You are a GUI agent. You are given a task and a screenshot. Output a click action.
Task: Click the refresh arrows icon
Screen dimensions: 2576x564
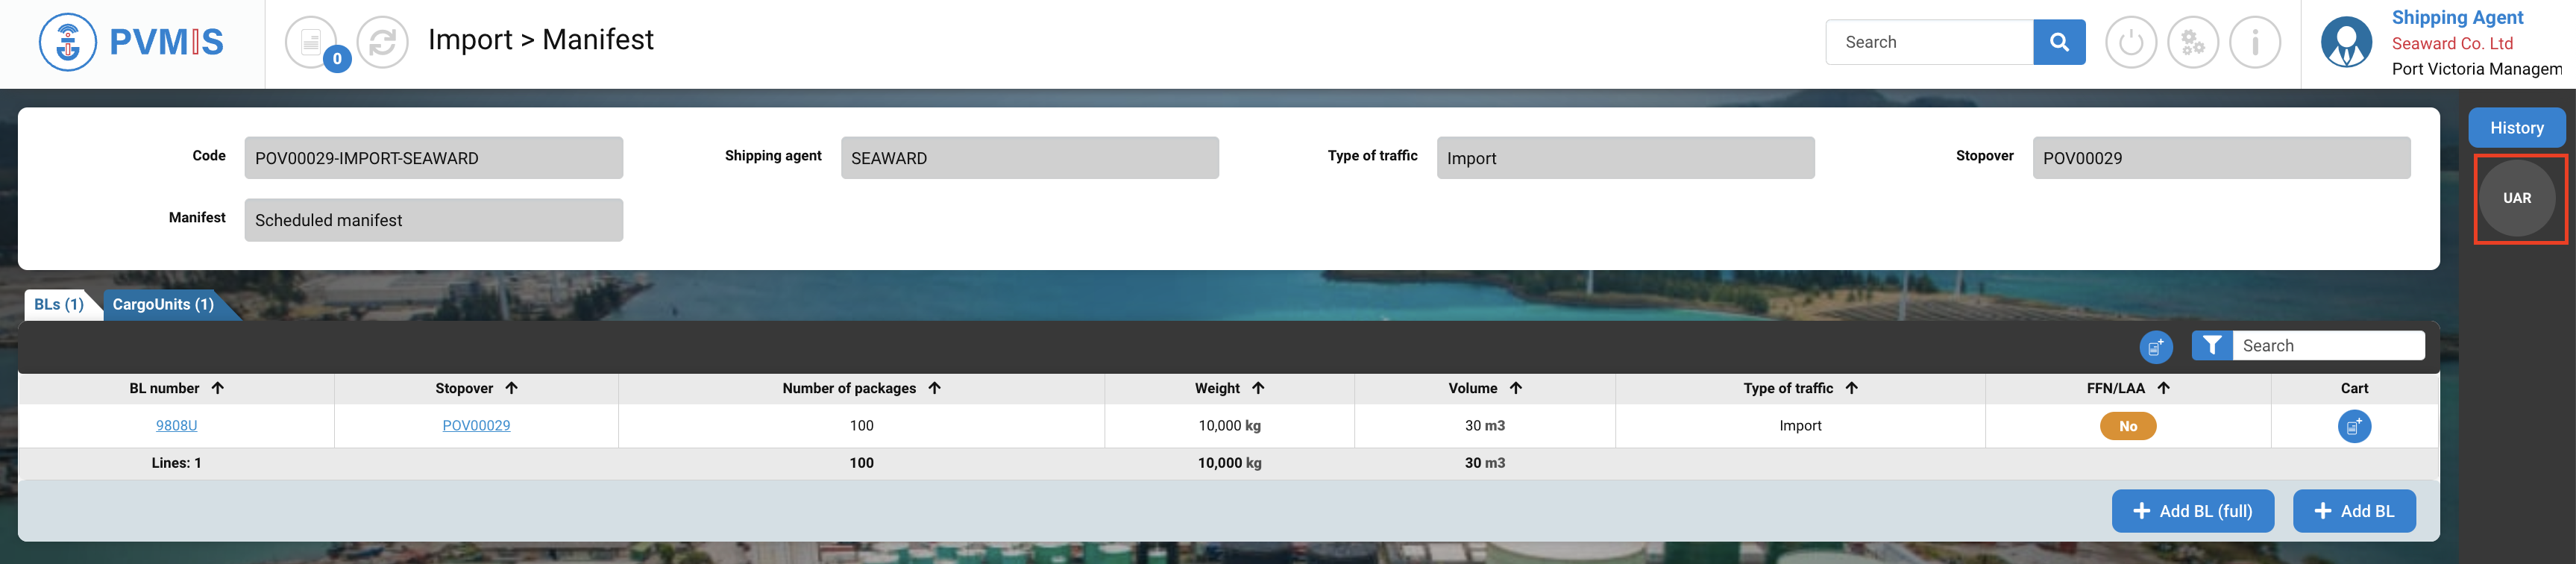(383, 43)
